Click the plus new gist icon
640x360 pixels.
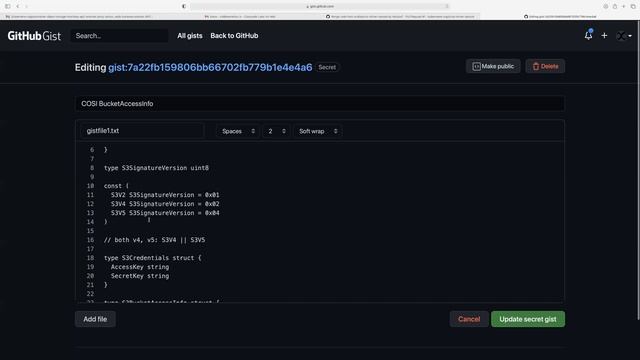point(604,36)
